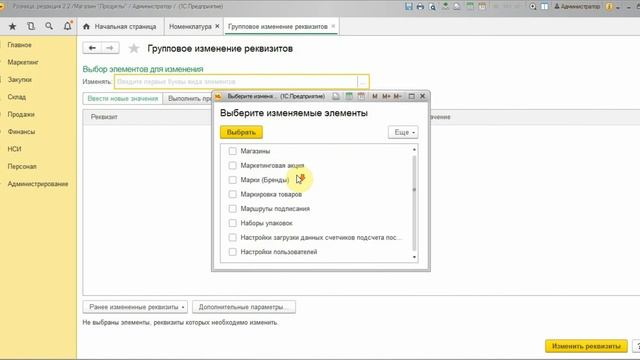Image resolution: width=640 pixels, height=360 pixels.
Task: Open the search magnifier in the tool panel
Action: 49,27
